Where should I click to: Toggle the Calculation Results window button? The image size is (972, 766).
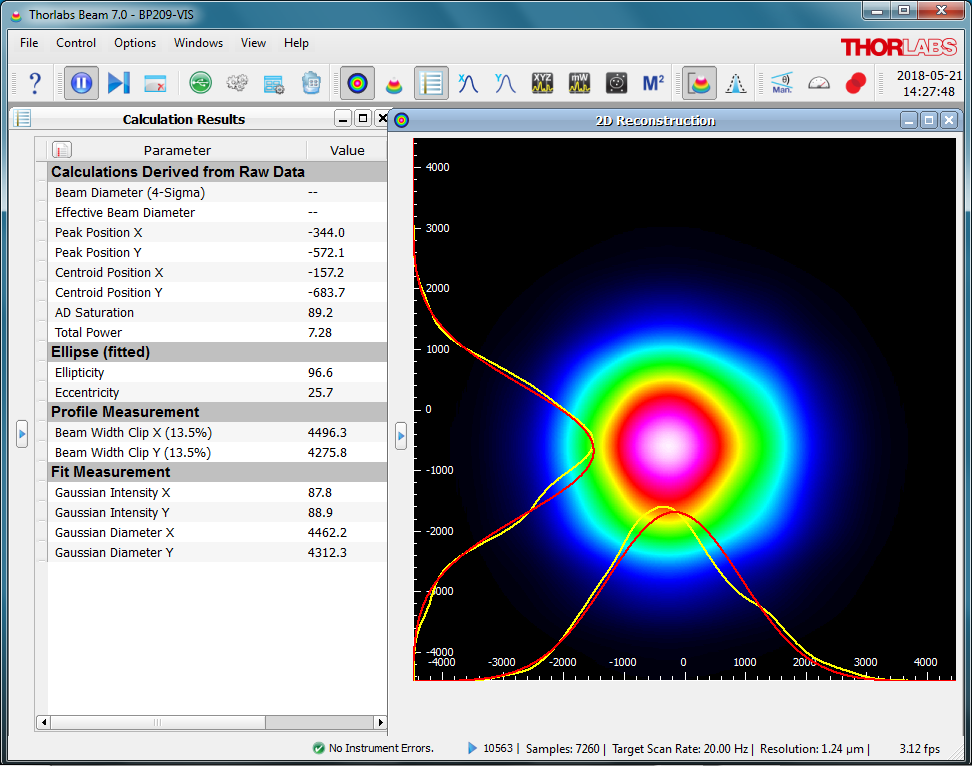431,83
